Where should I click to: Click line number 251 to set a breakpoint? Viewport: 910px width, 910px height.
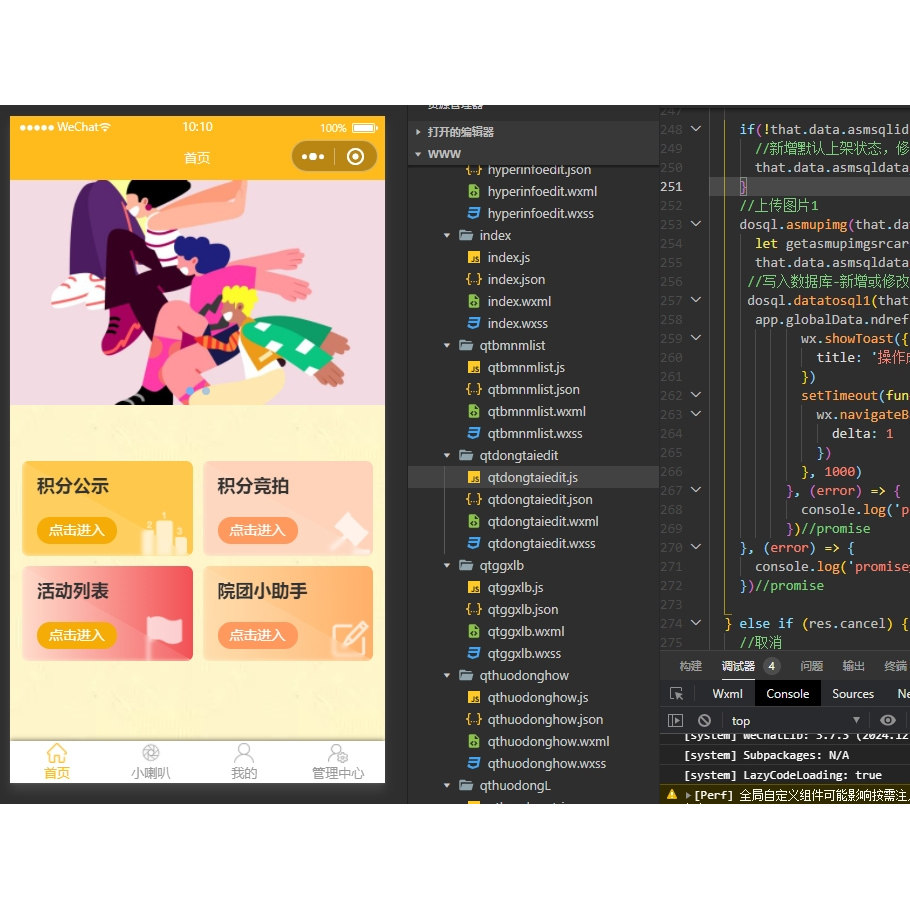671,186
